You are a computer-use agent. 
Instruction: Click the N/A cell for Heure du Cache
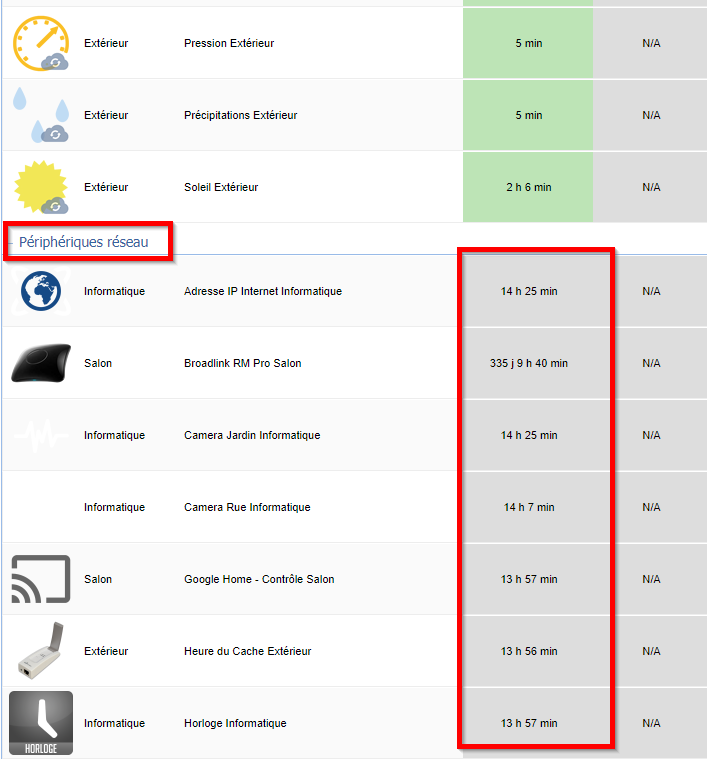651,651
